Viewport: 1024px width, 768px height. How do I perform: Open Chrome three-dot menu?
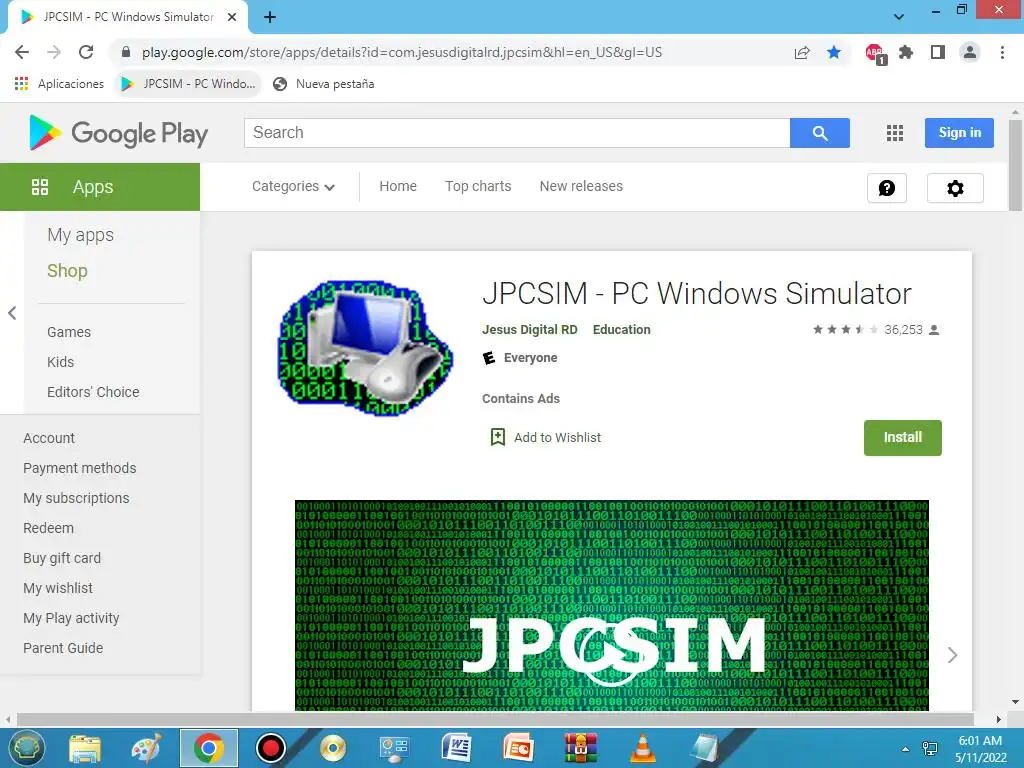pos(1002,52)
